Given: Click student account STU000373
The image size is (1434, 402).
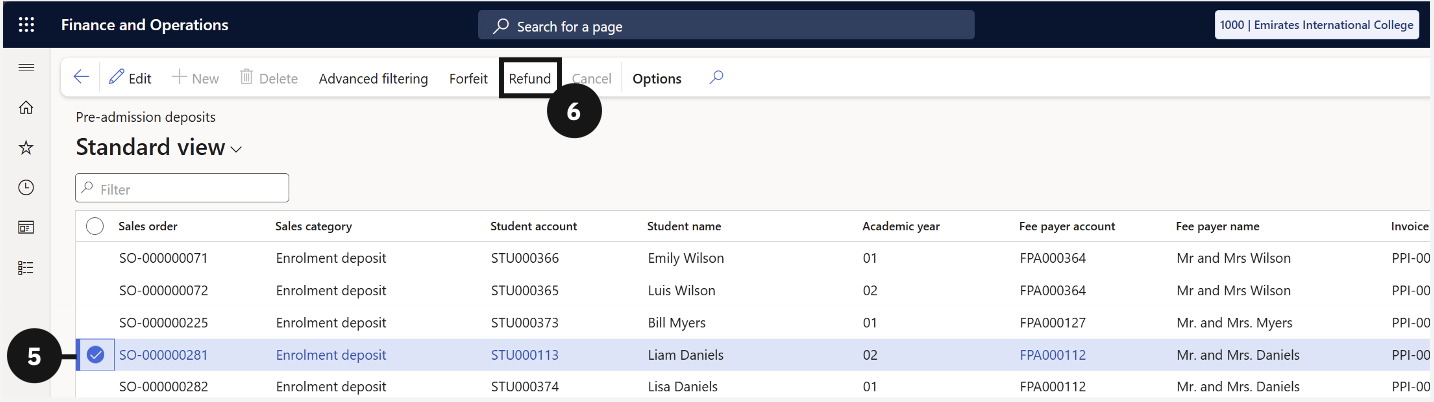Looking at the screenshot, I should (525, 323).
